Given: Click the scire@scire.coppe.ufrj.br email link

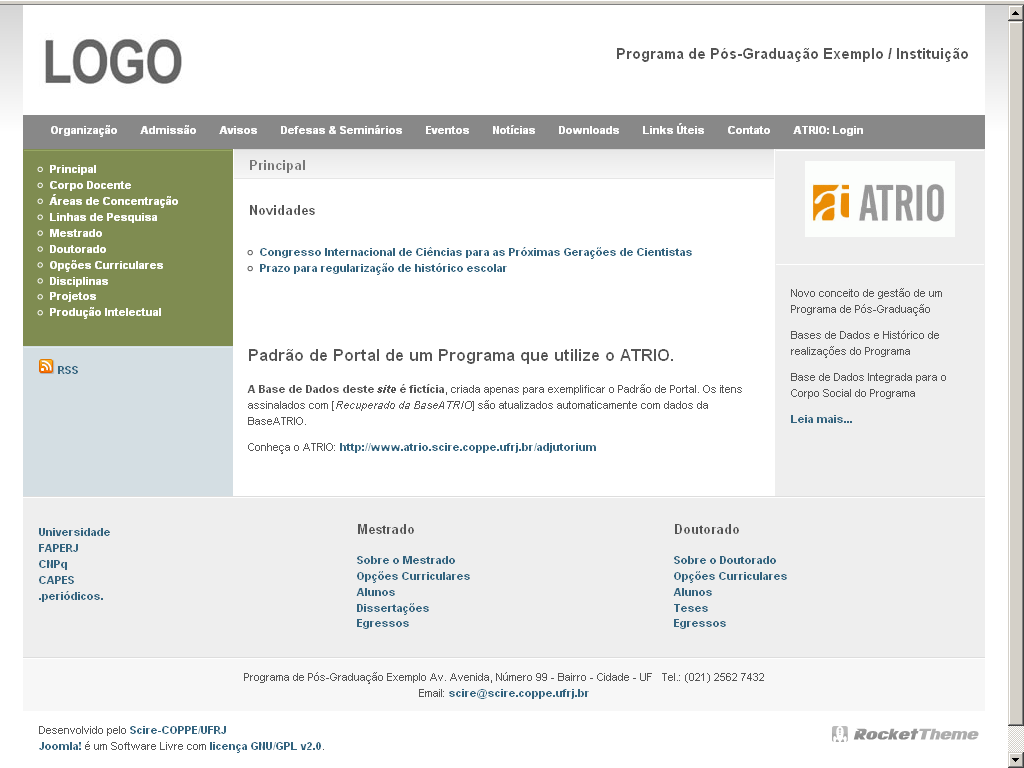Looking at the screenshot, I should point(518,693).
